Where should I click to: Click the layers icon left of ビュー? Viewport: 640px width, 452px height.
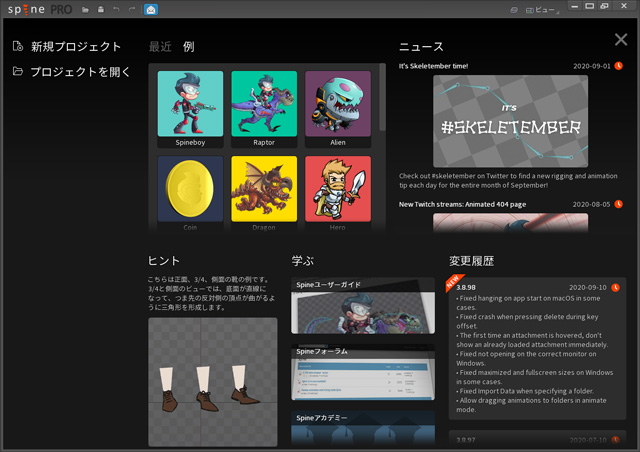click(x=515, y=10)
